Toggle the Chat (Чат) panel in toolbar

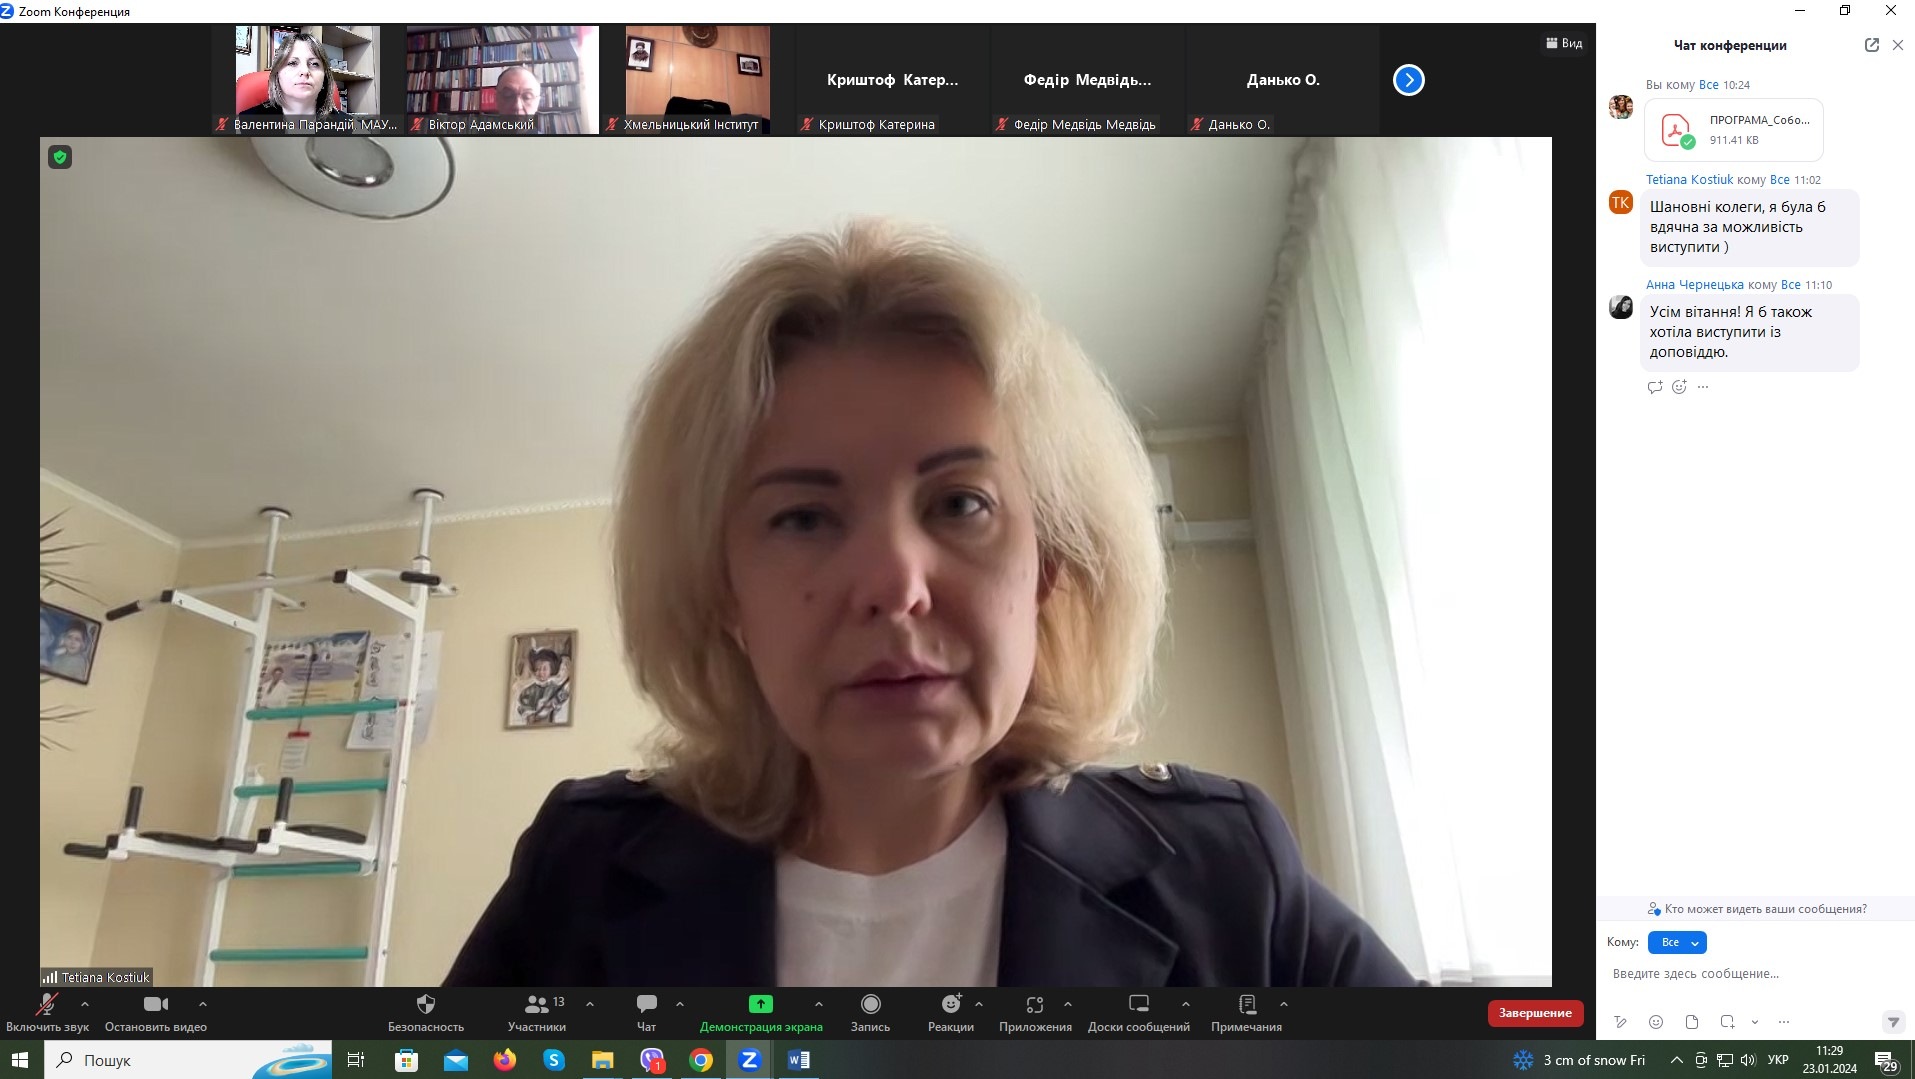(646, 1005)
